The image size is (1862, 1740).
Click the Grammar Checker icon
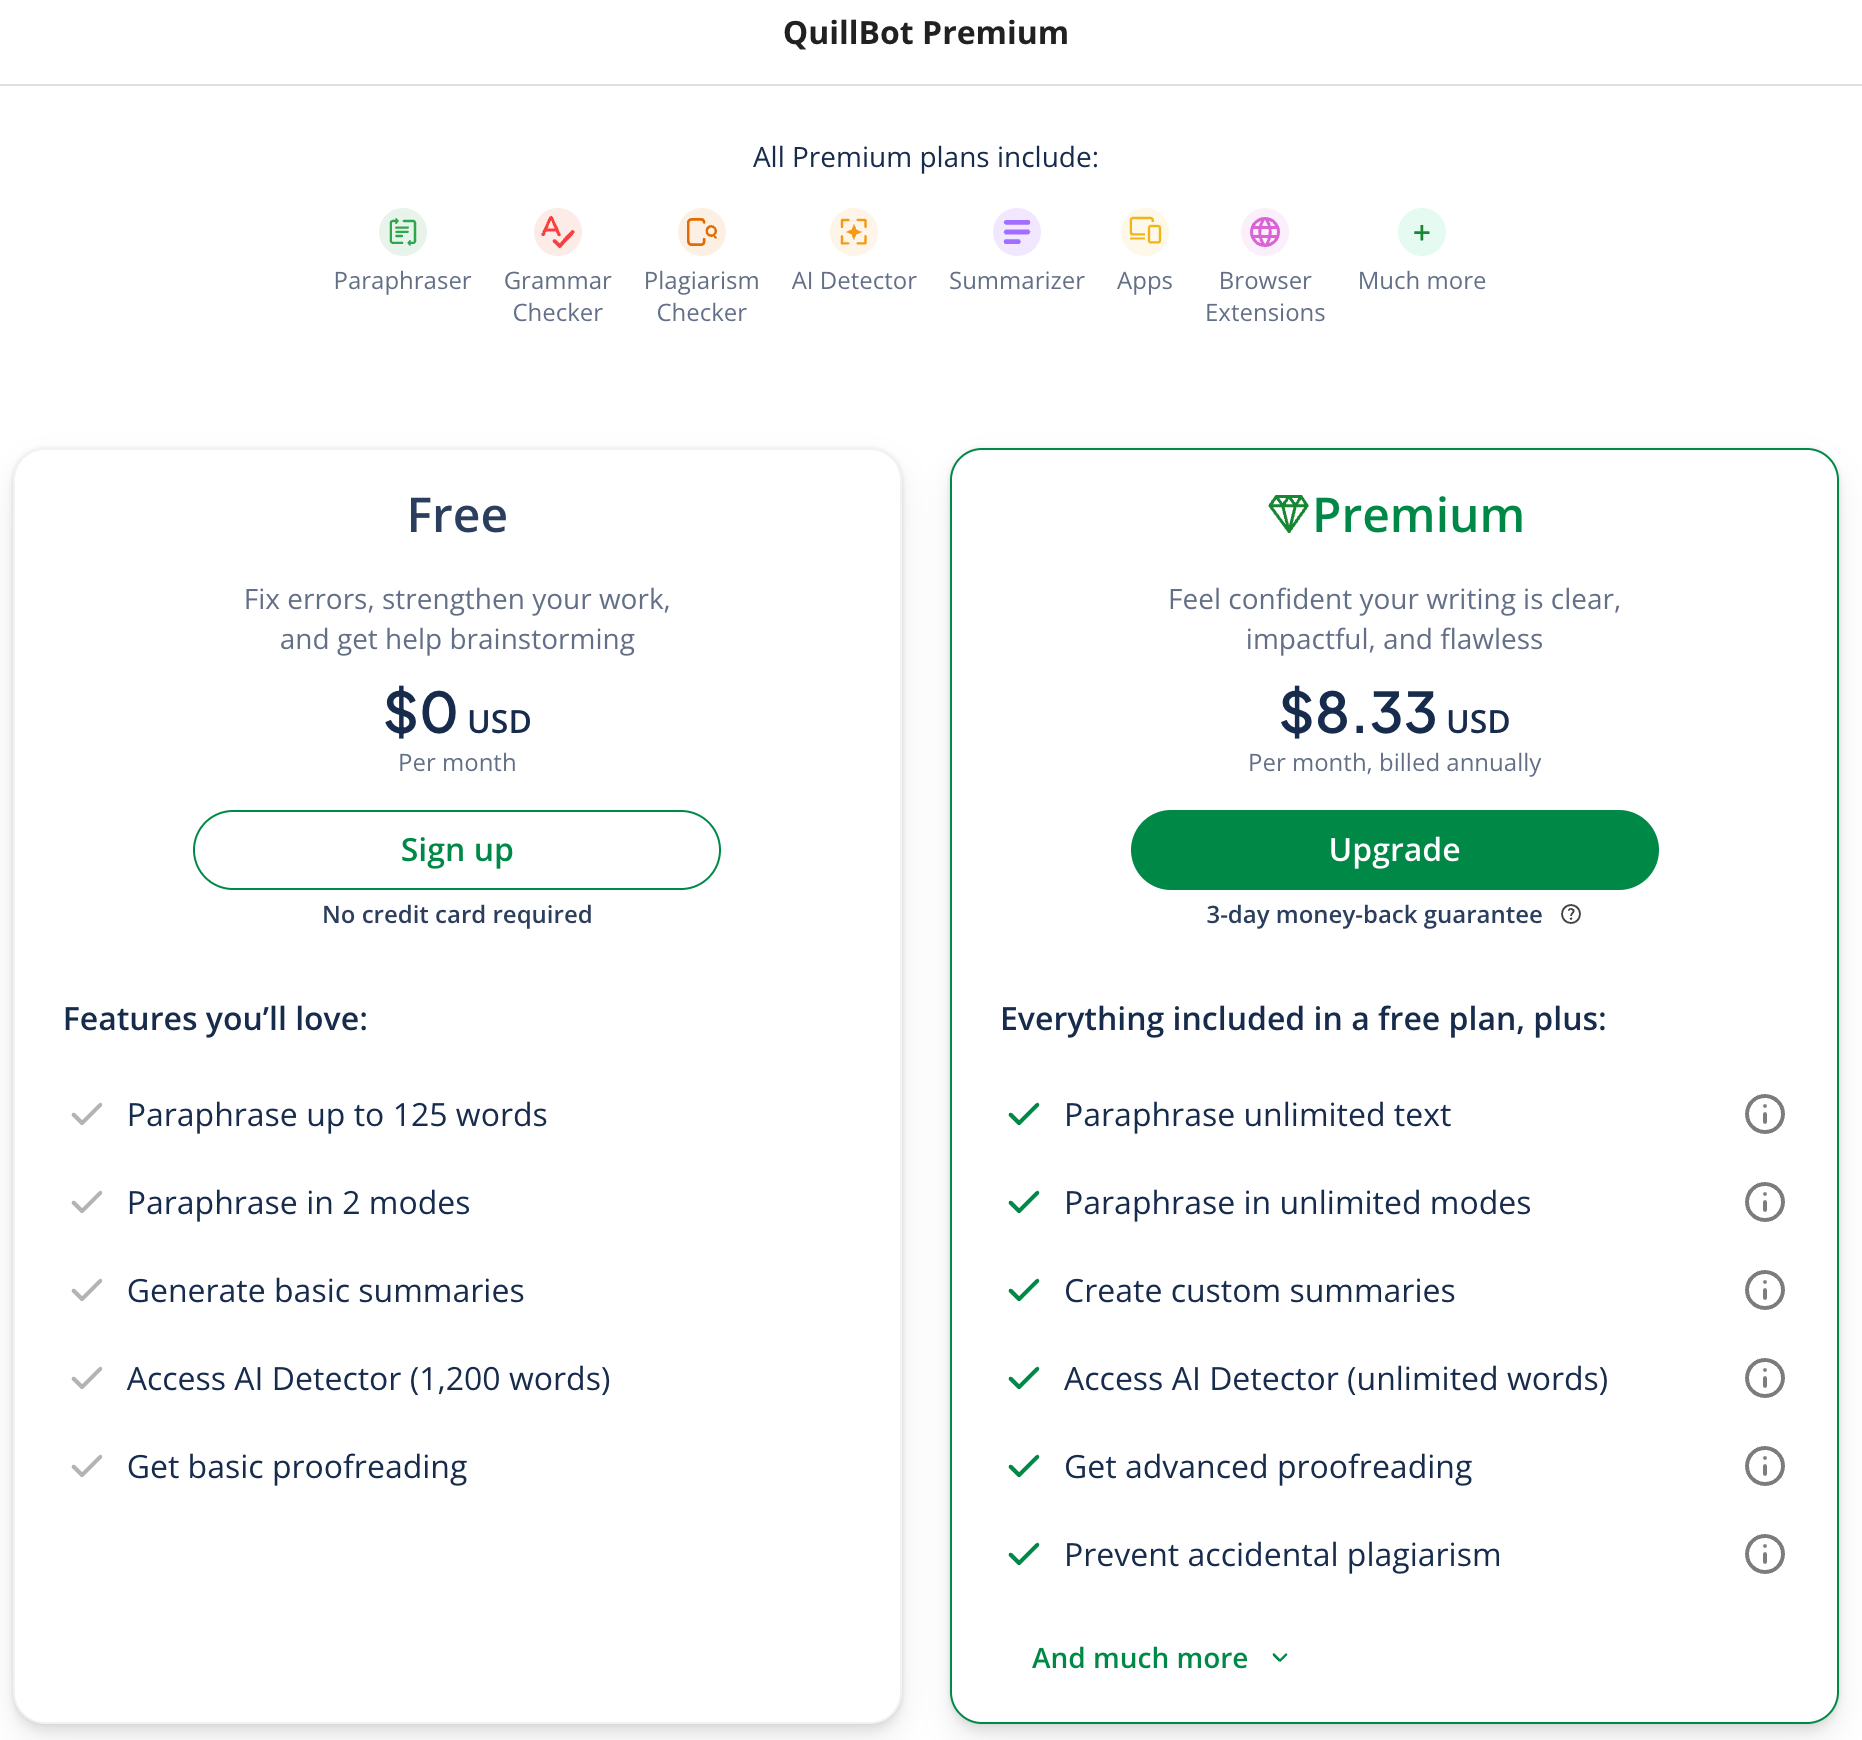point(557,232)
